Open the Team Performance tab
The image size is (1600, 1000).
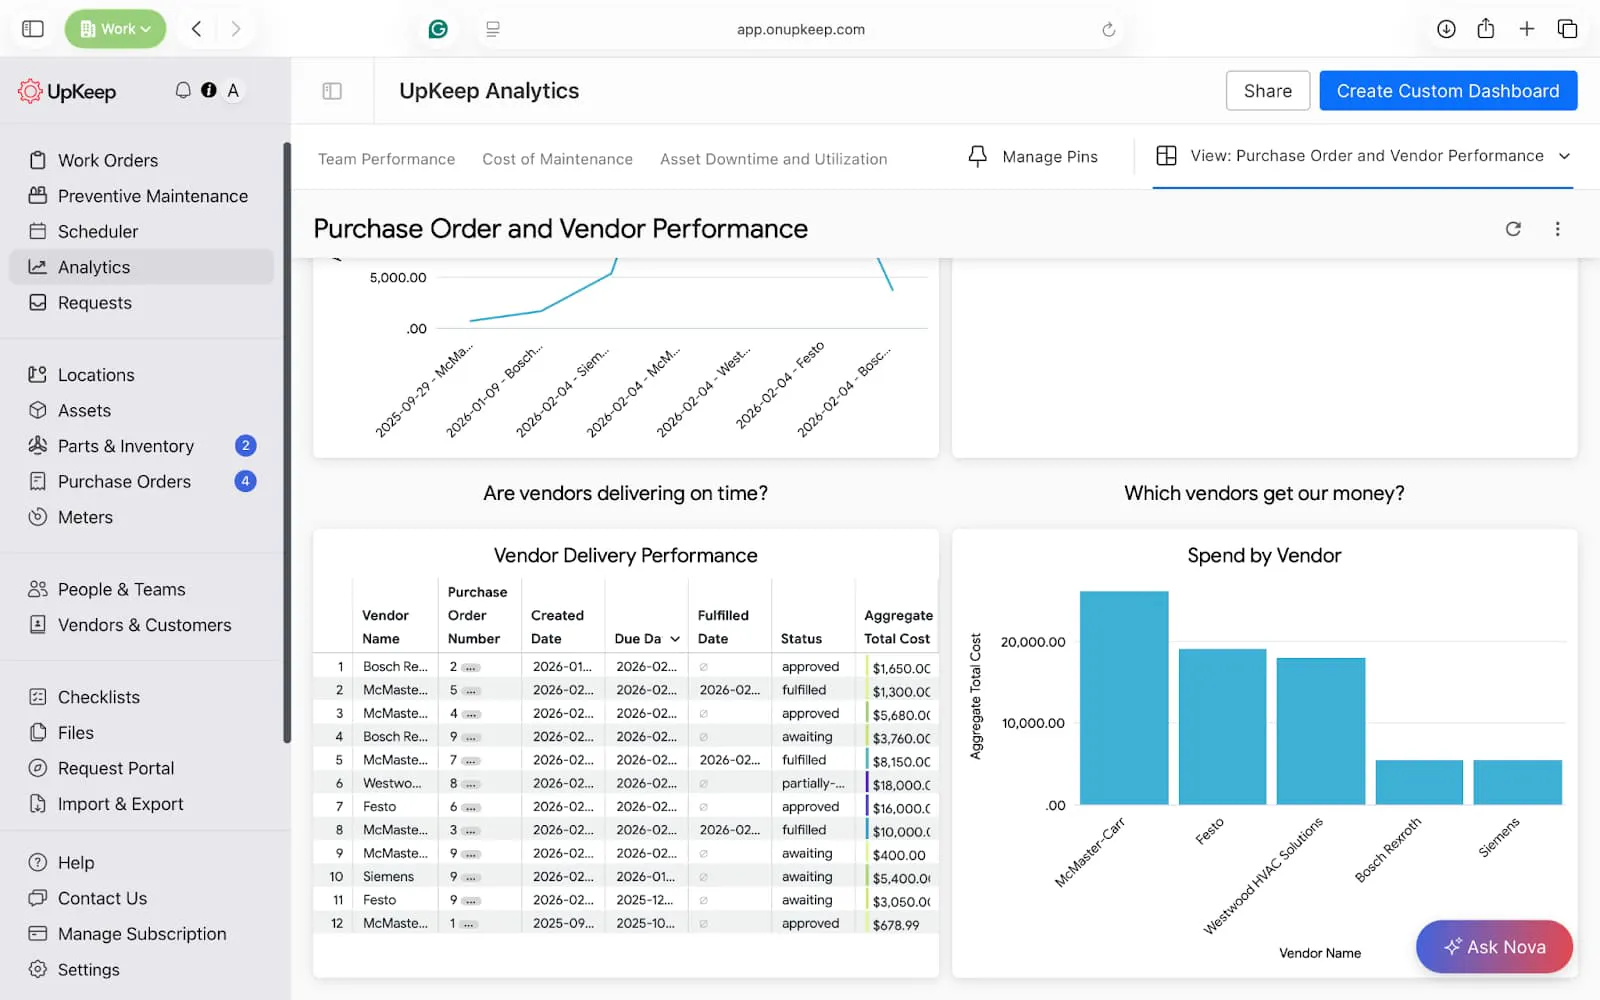[x=386, y=159]
